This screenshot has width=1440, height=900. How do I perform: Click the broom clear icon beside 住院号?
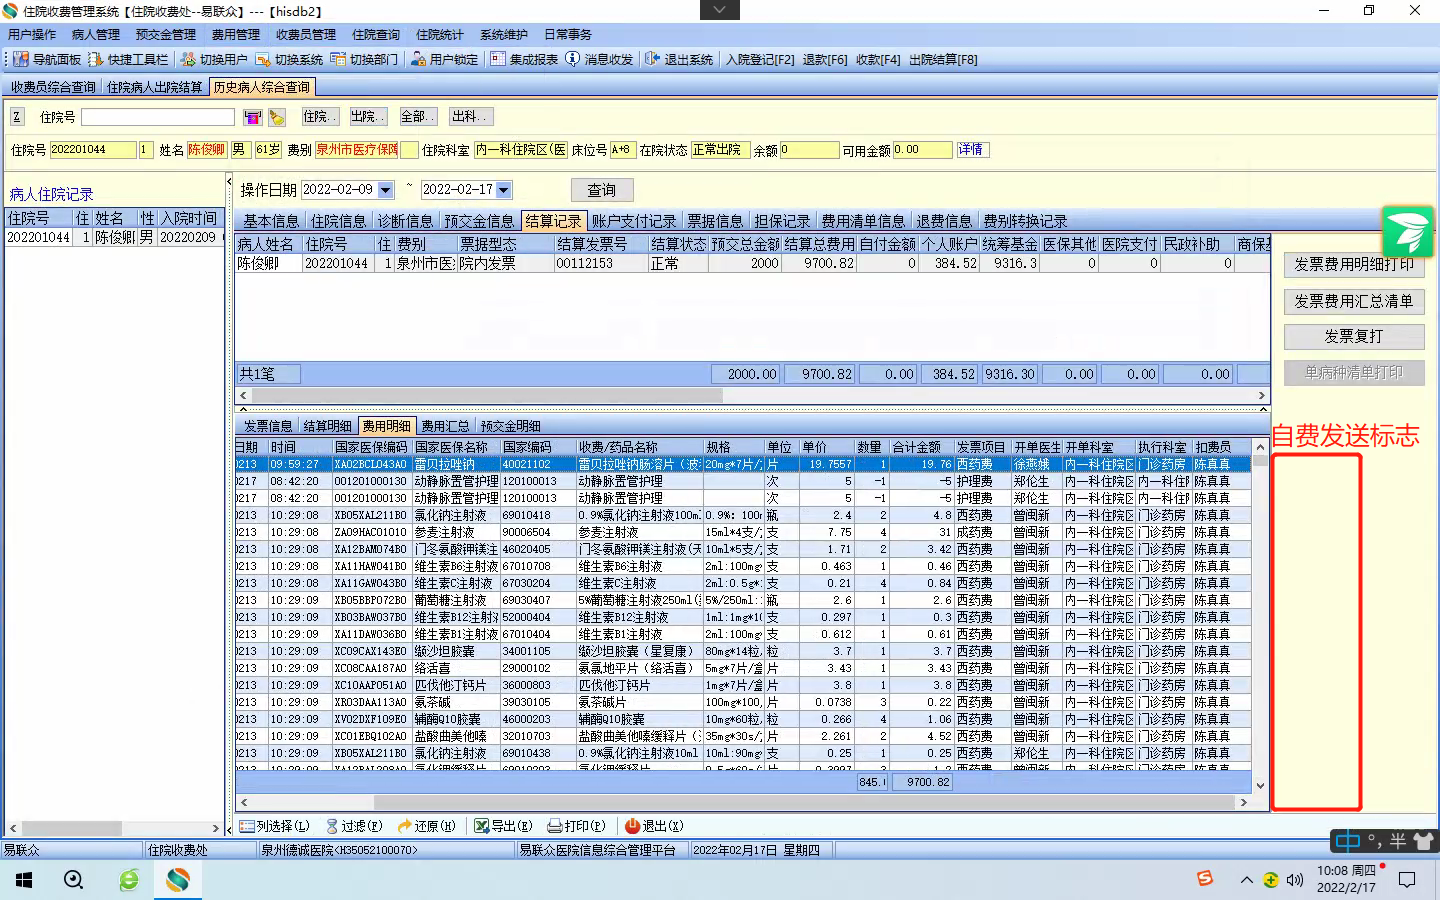click(277, 118)
